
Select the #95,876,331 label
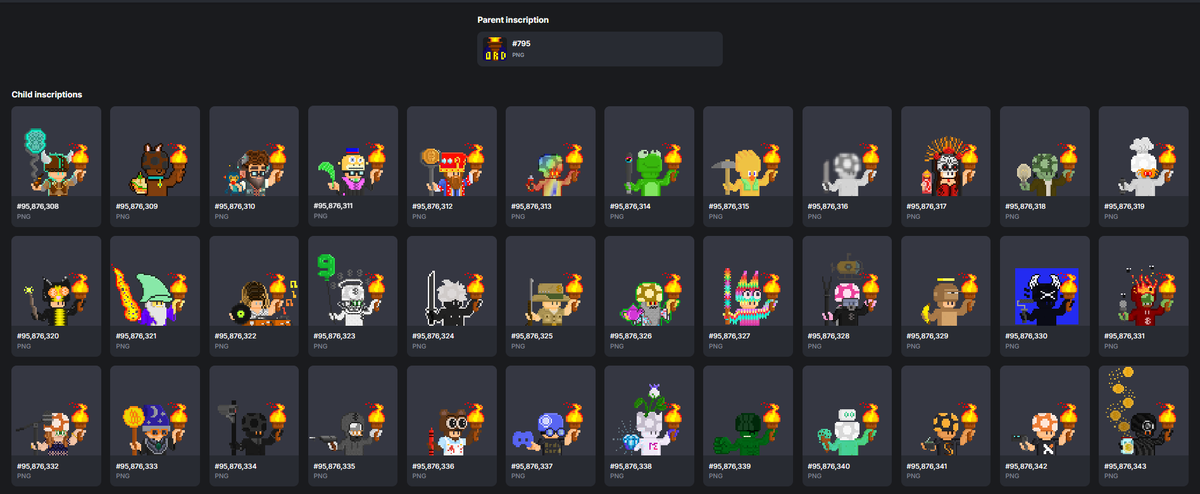[x=1125, y=336]
